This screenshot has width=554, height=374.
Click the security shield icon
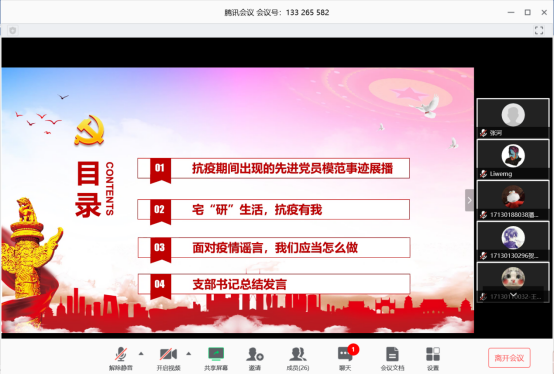coord(13,30)
